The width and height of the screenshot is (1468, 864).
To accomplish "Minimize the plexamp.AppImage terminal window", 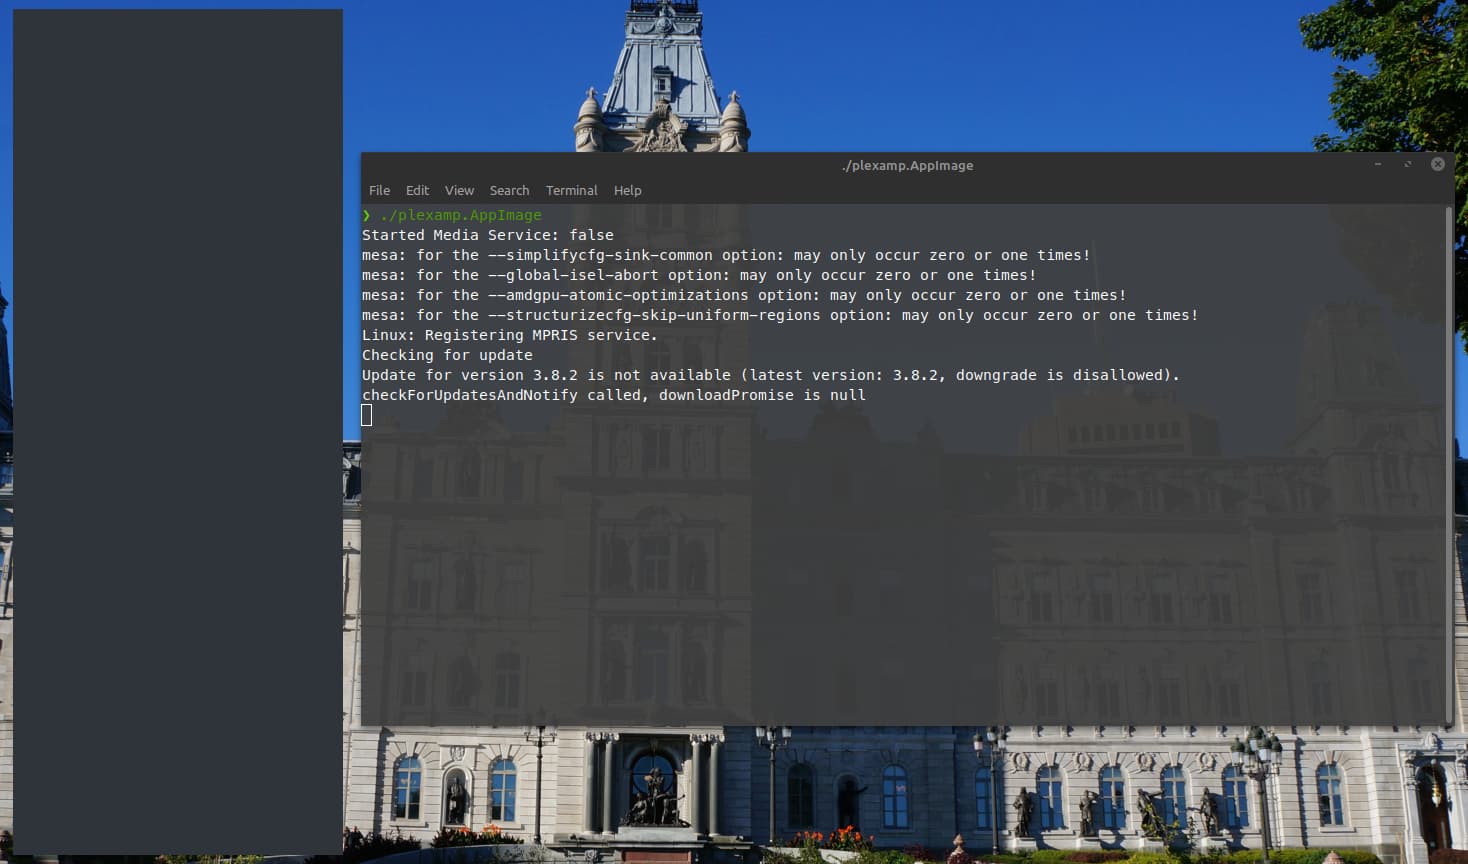I will [x=1378, y=164].
